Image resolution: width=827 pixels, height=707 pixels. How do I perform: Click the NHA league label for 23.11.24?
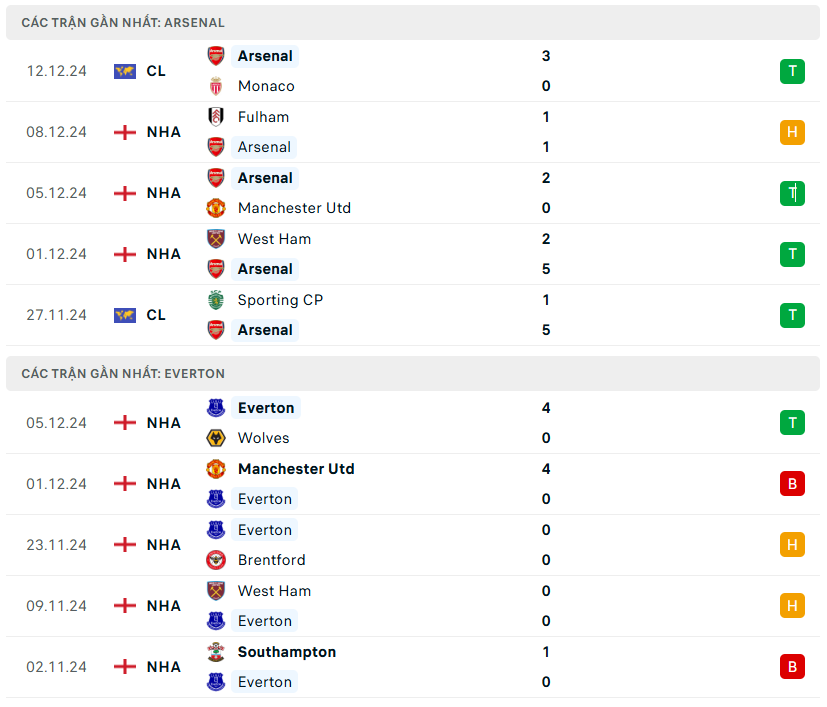(164, 545)
